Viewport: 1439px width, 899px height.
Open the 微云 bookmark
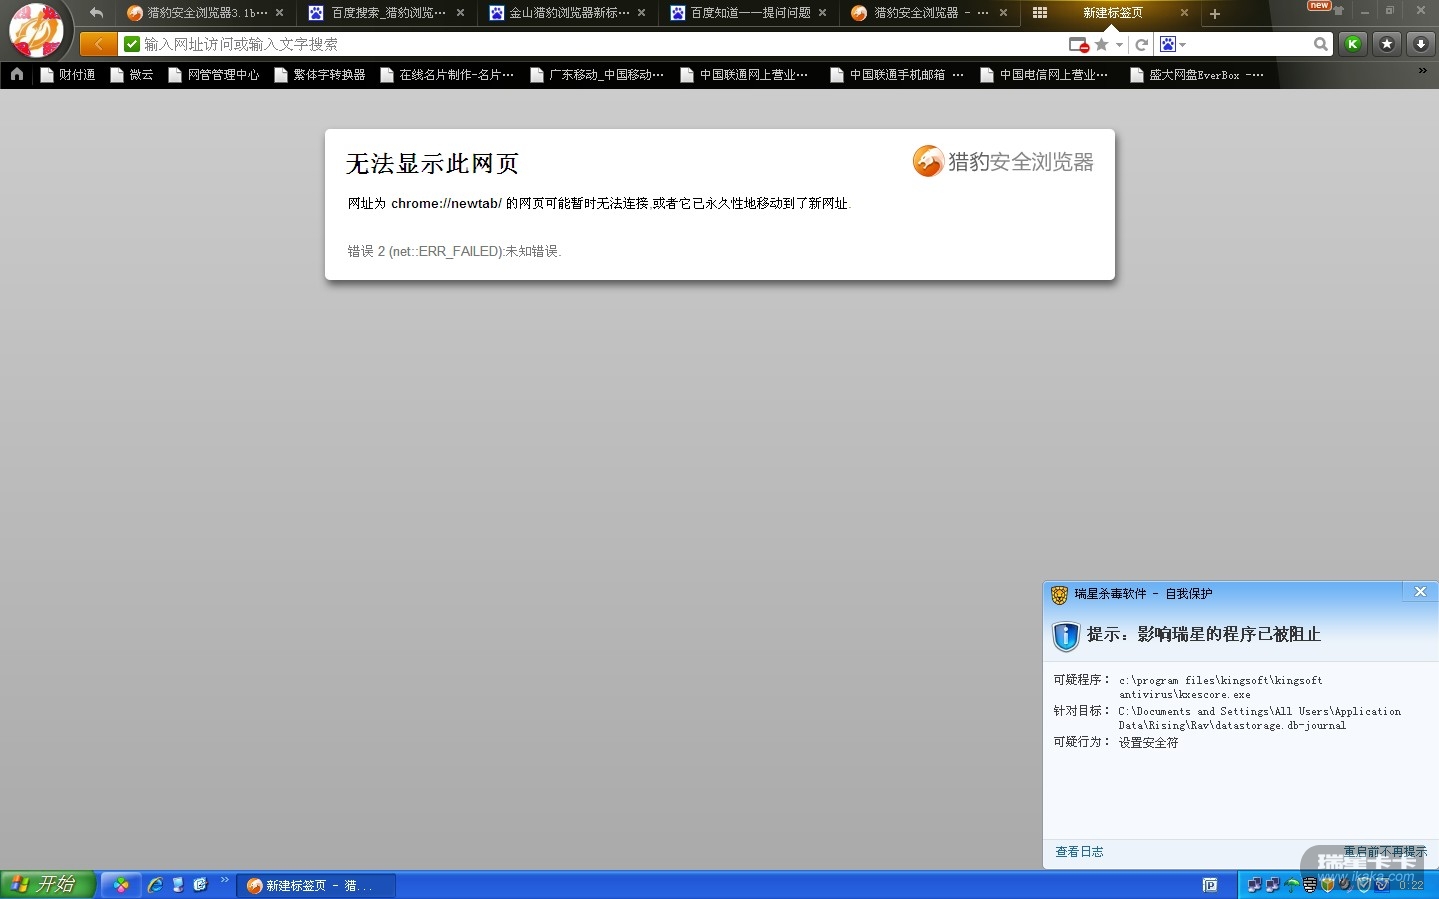(x=132, y=75)
